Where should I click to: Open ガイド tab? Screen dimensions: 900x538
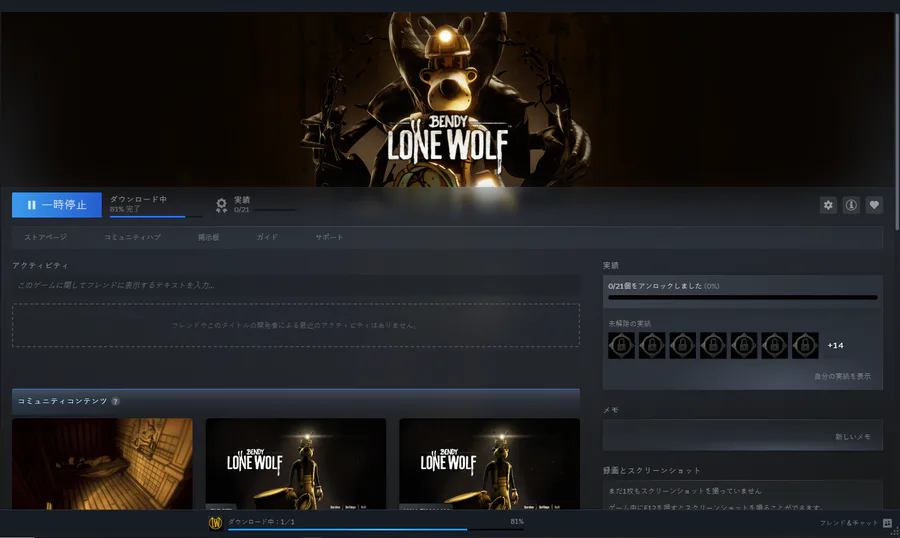tap(267, 237)
